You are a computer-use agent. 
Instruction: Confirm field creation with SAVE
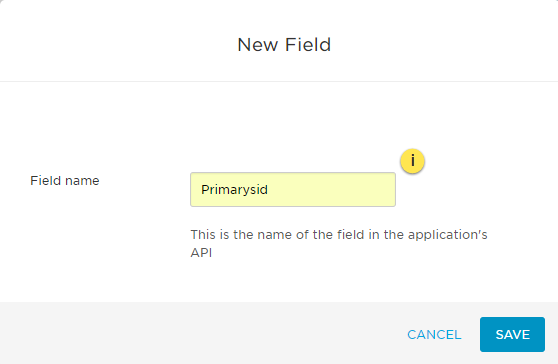pos(512,334)
